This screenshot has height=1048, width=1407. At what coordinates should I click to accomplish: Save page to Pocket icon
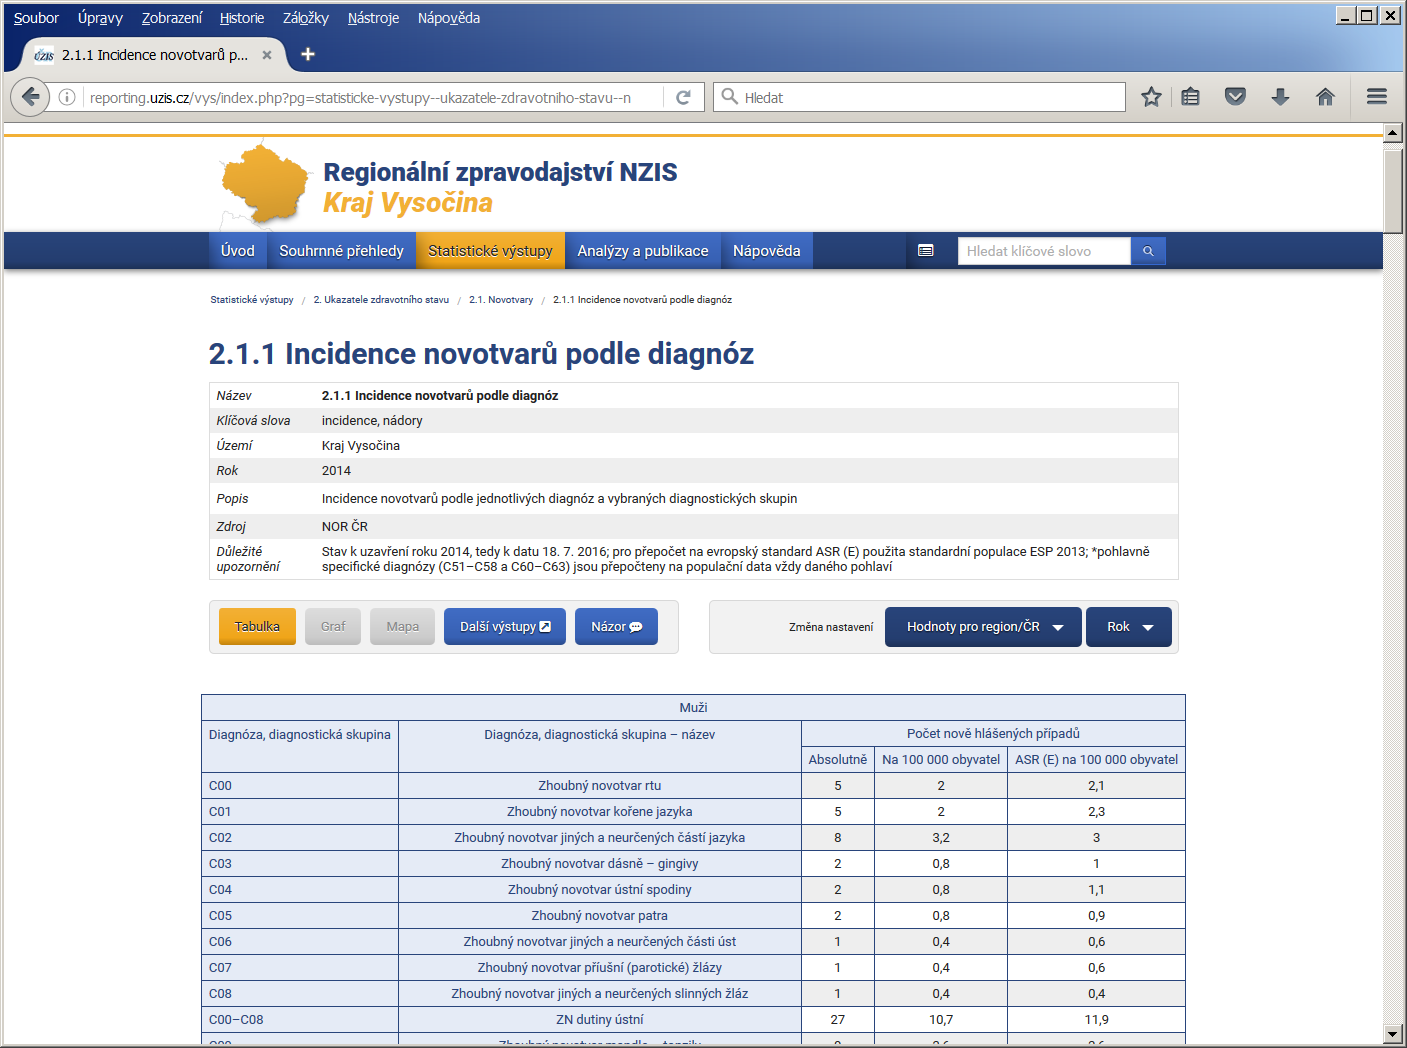[x=1235, y=97]
